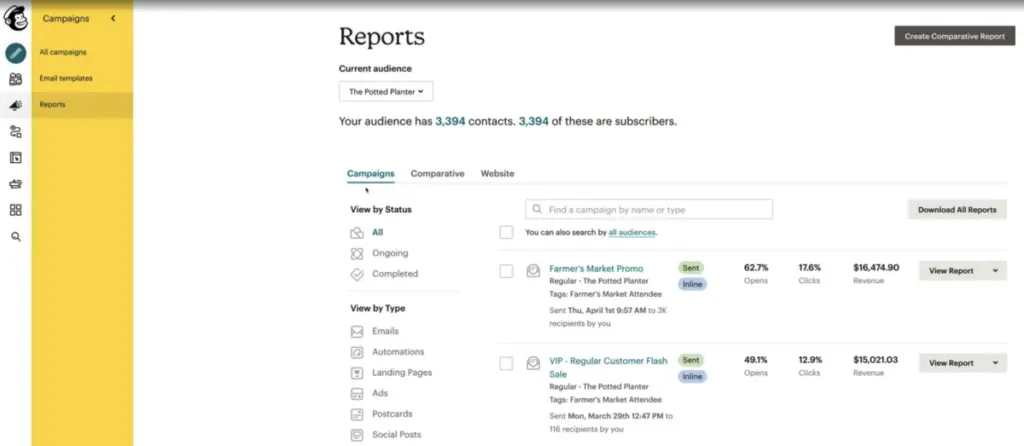Viewport: 1024px width, 446px height.
Task: Click Create Comparative Report button
Action: [x=954, y=36]
